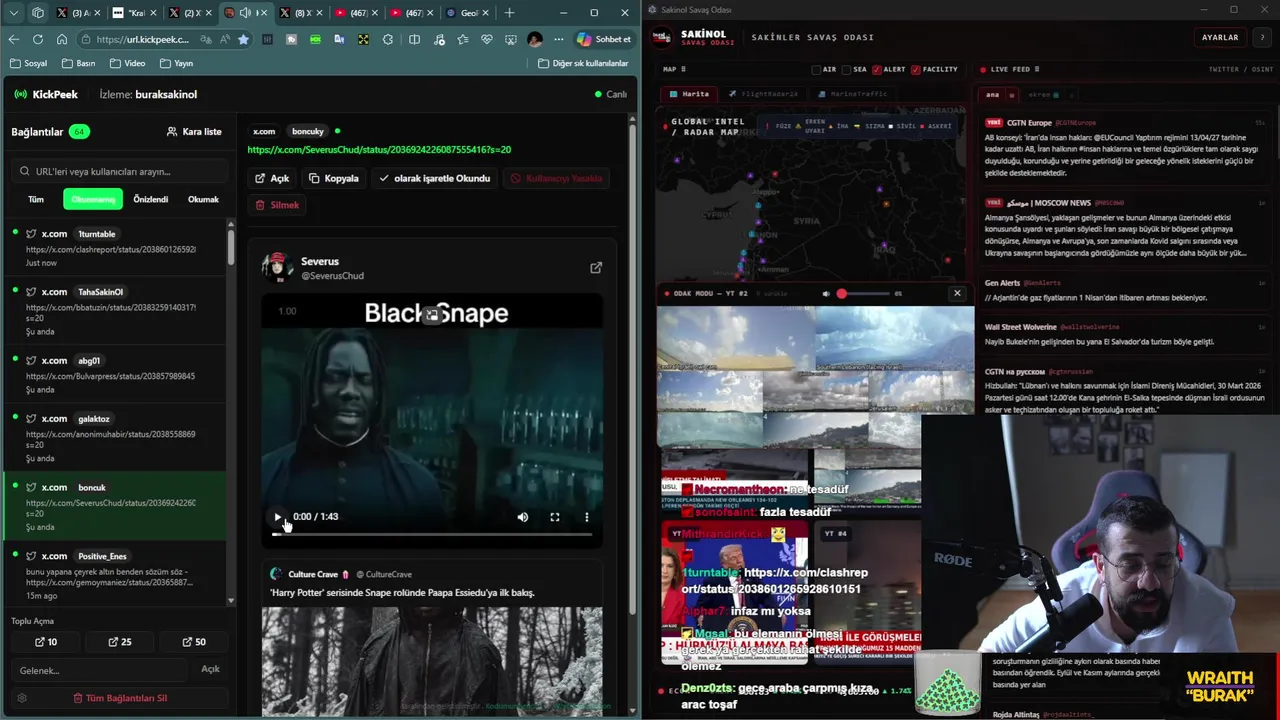Adjust the Odak Modu volume slider
Image resolution: width=1280 pixels, height=720 pixels.
pos(865,294)
